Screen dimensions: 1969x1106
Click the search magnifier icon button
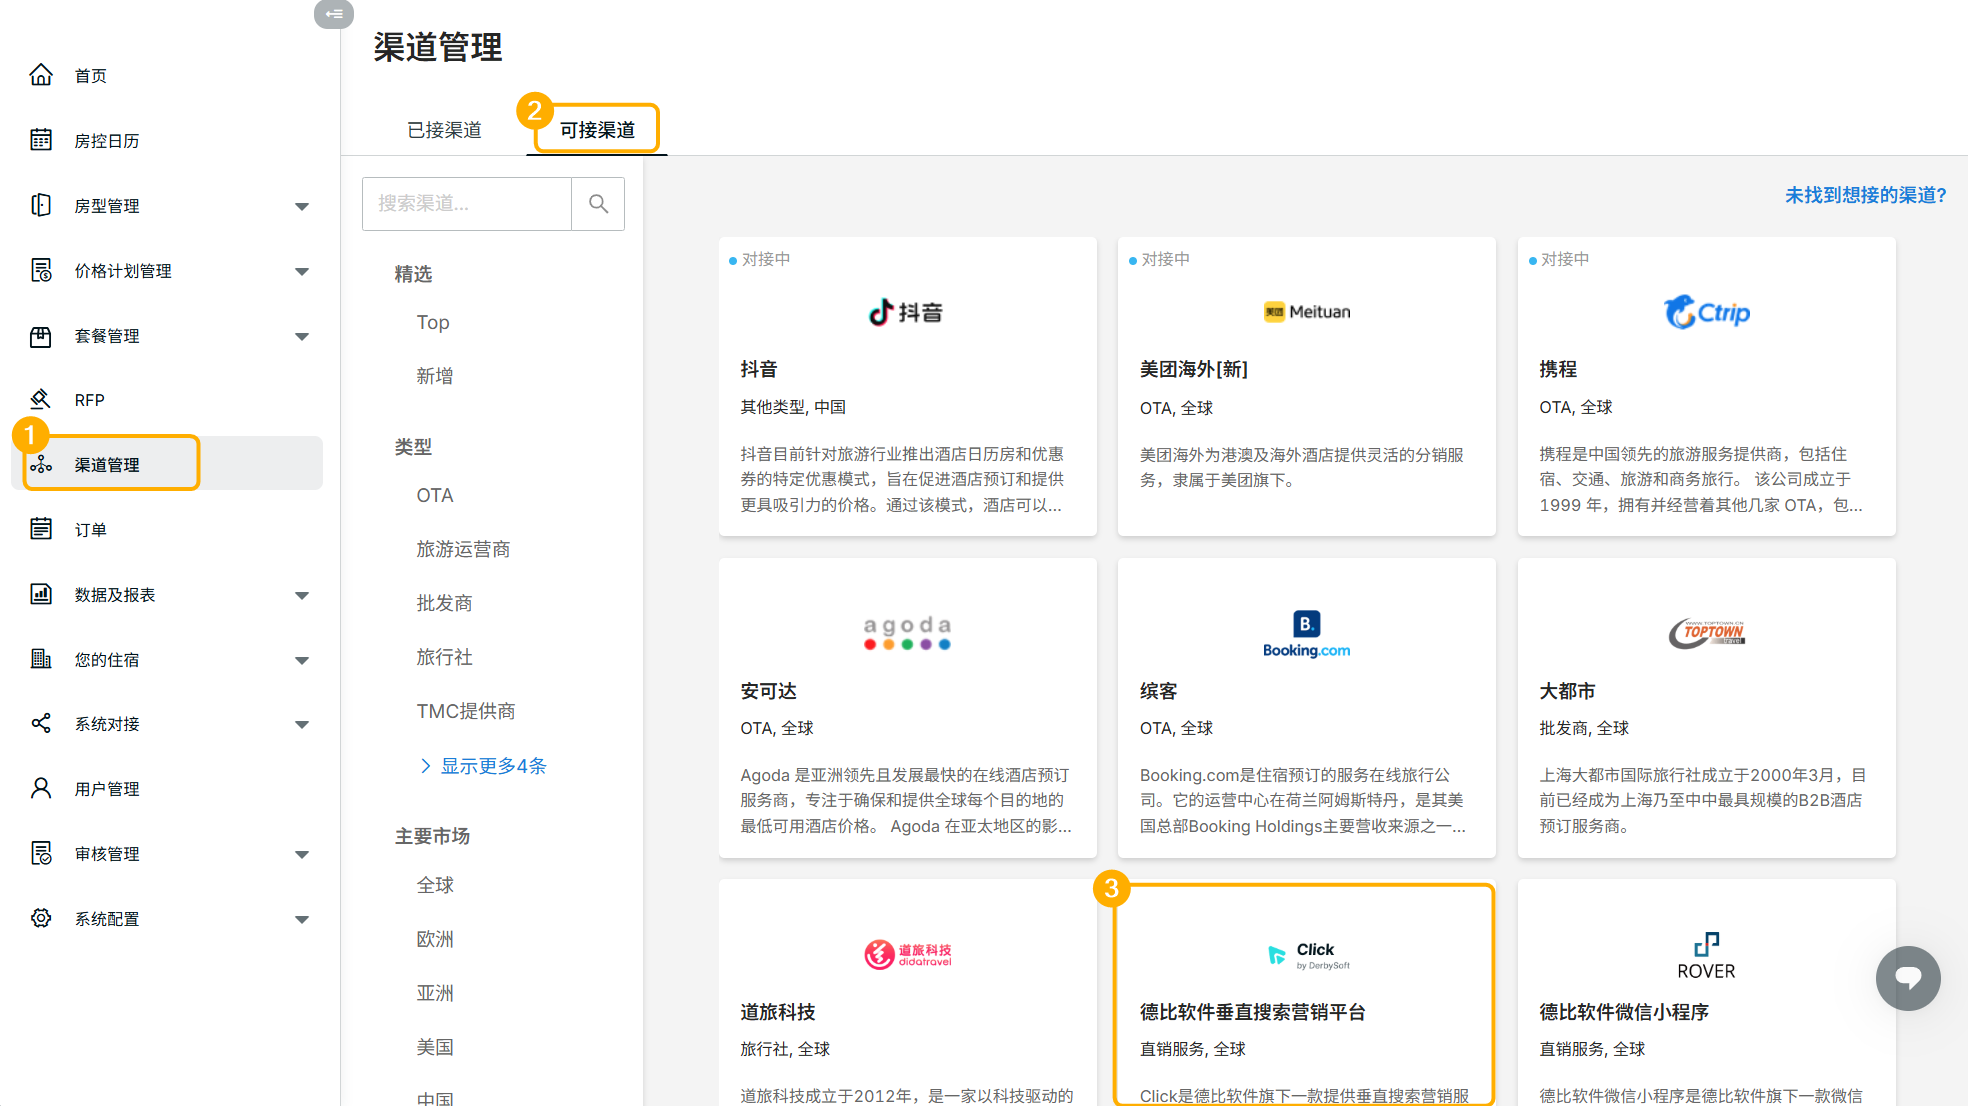(x=598, y=204)
